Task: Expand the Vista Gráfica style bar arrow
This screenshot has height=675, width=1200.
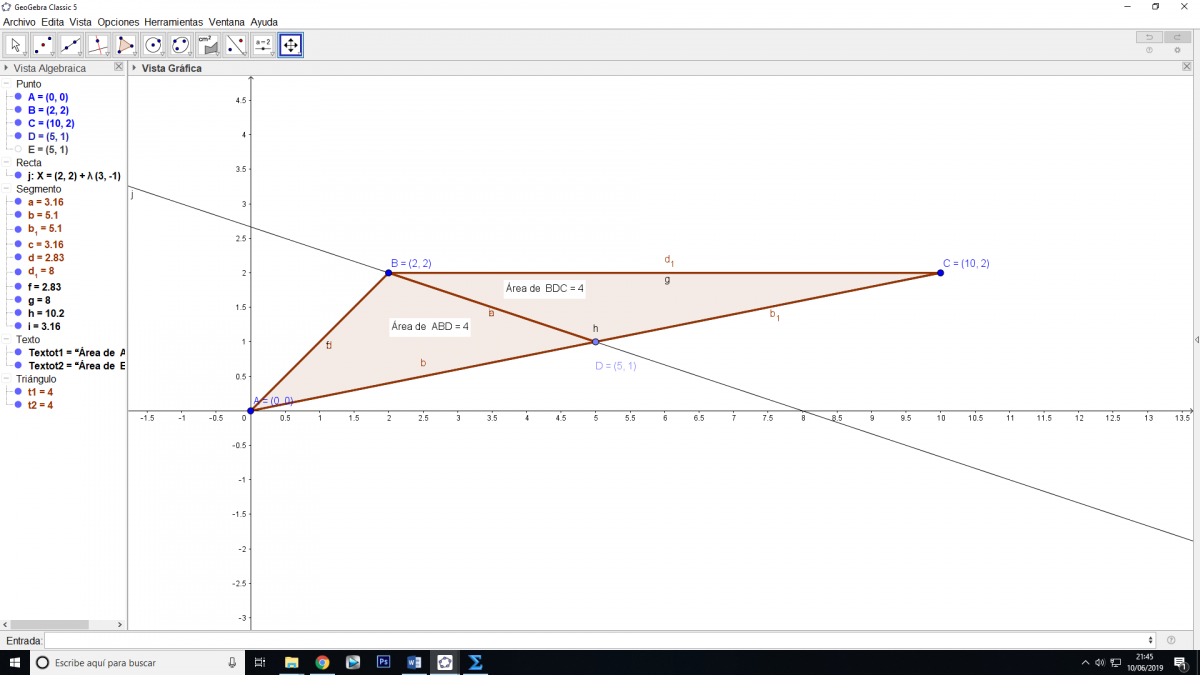Action: (135, 68)
